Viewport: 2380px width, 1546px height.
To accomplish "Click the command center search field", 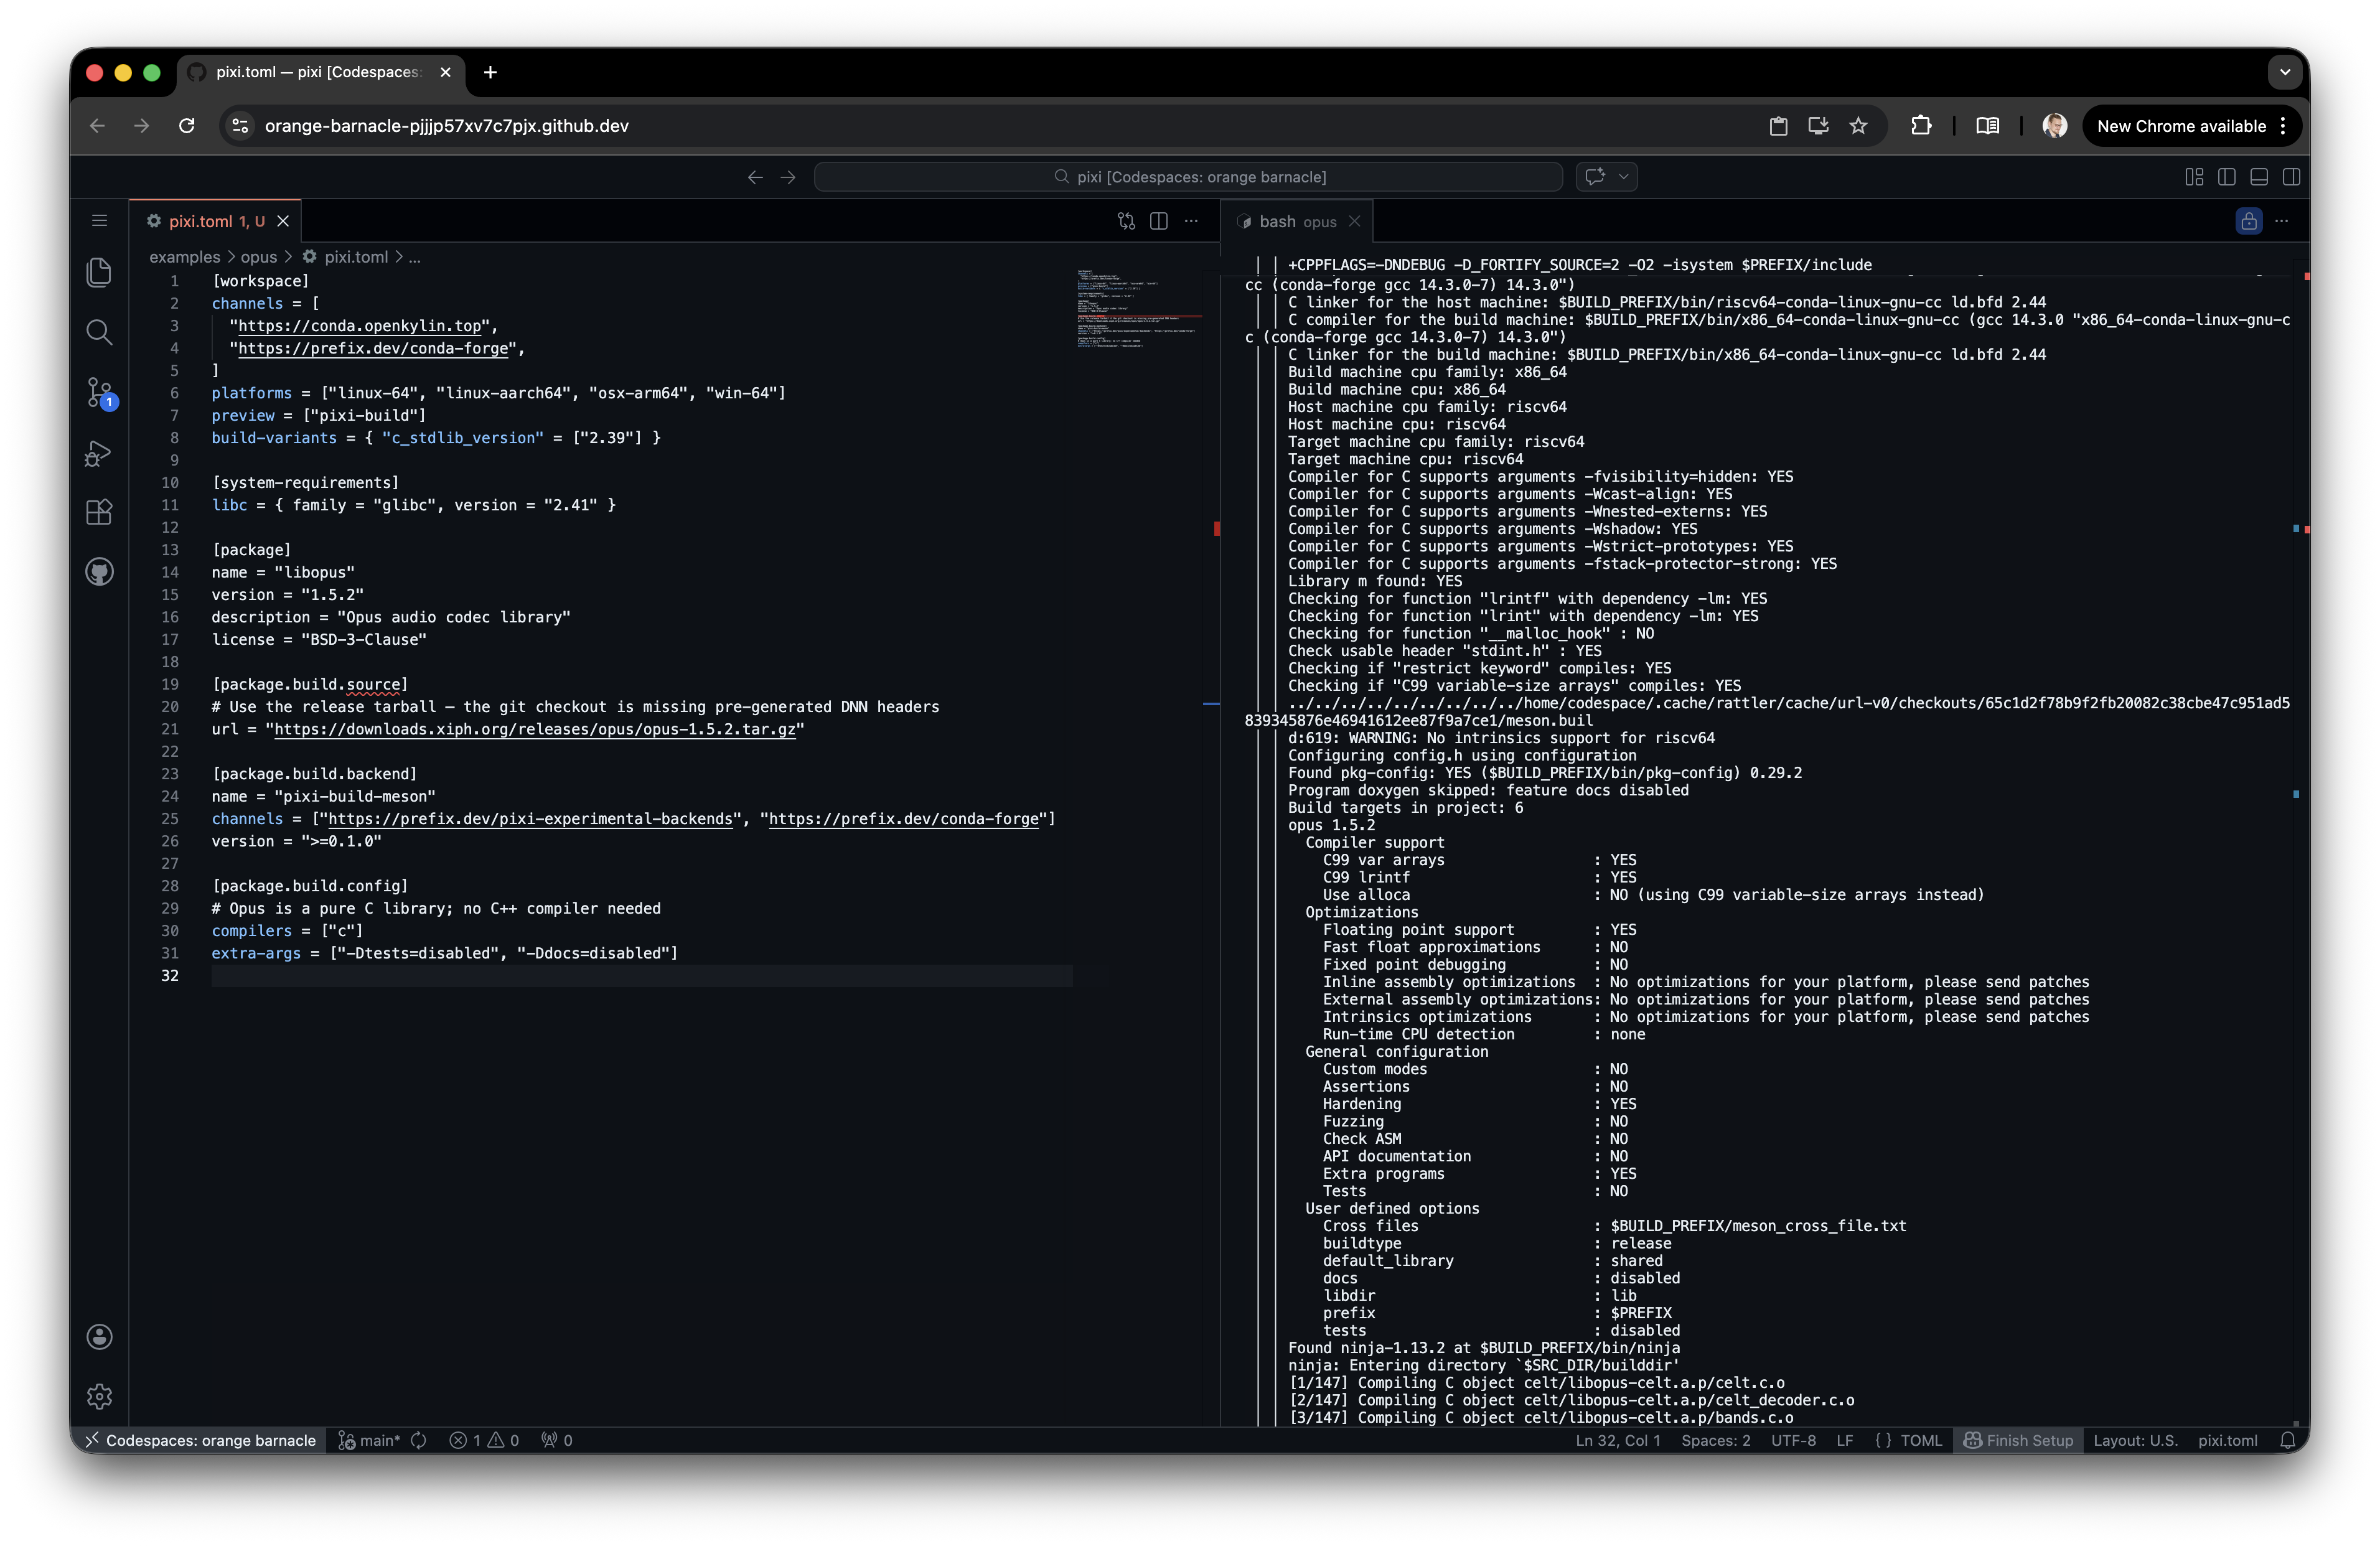I will [1188, 177].
